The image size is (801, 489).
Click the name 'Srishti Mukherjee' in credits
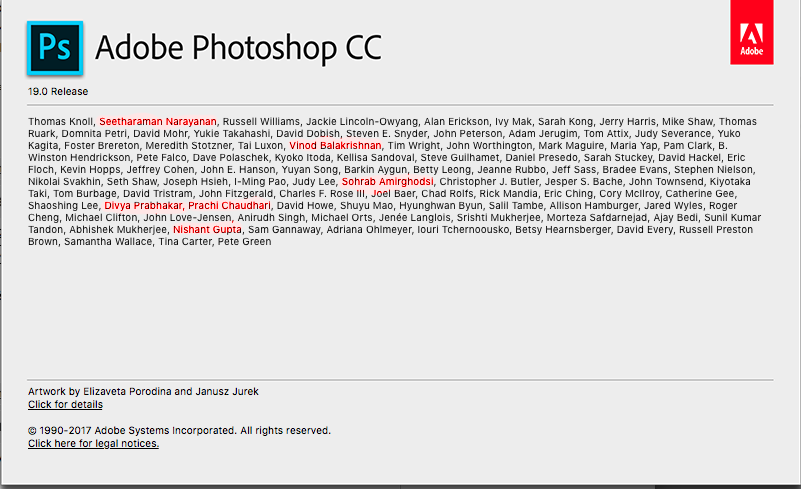click(x=499, y=218)
